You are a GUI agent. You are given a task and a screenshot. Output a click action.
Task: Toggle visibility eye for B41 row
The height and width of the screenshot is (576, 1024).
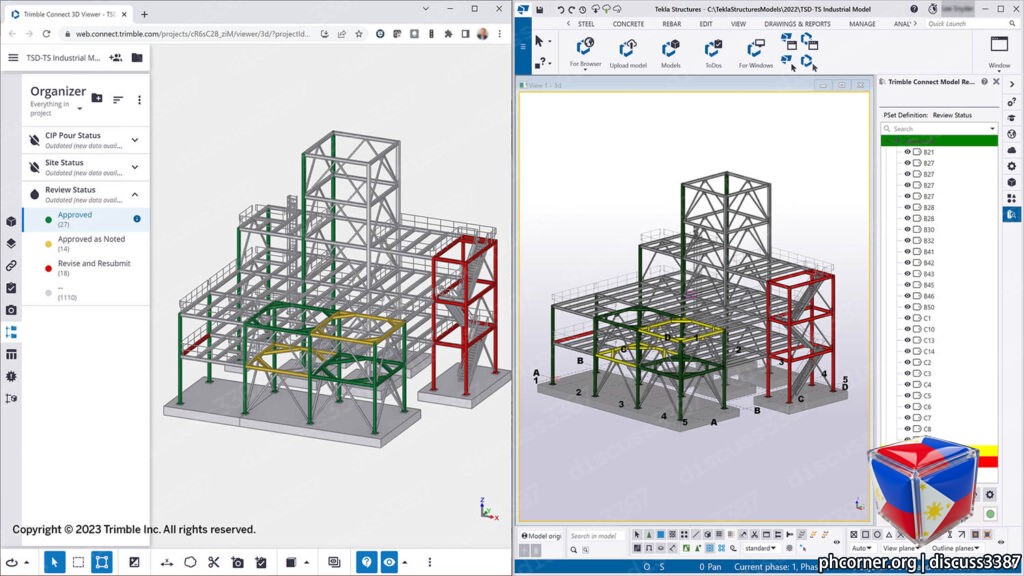(907, 251)
